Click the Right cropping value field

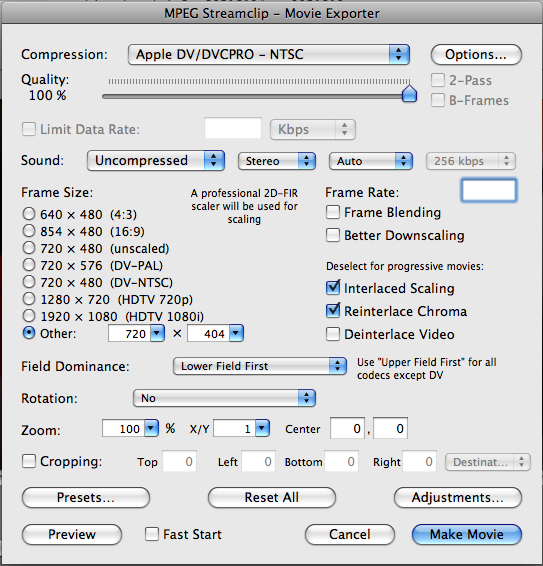(420, 461)
